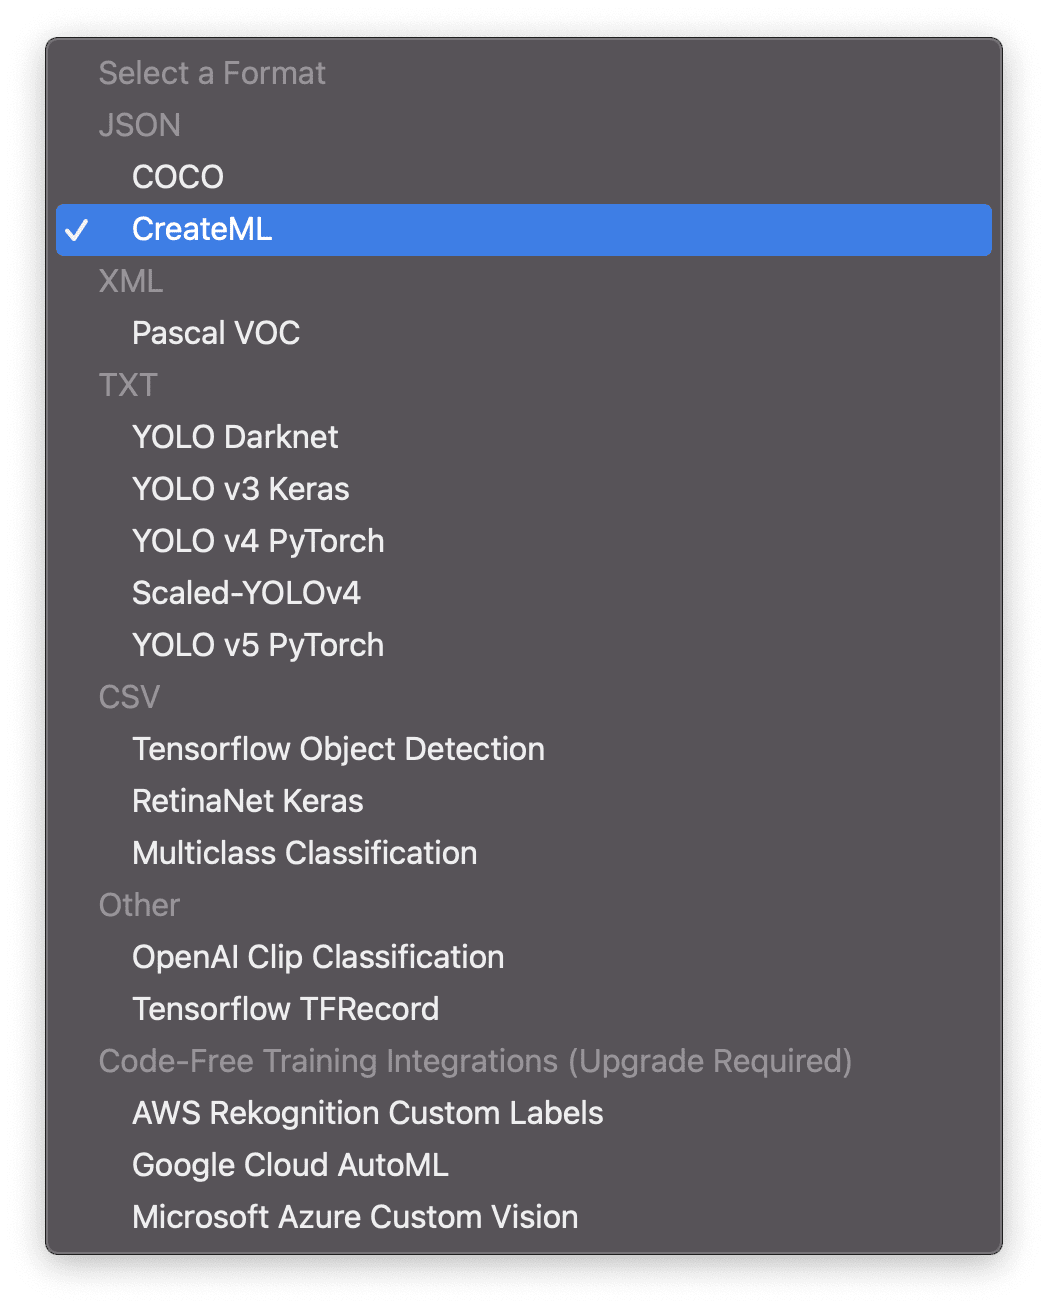Click the checkmark beside CreateML
This screenshot has height=1308, width=1048.
[x=76, y=230]
